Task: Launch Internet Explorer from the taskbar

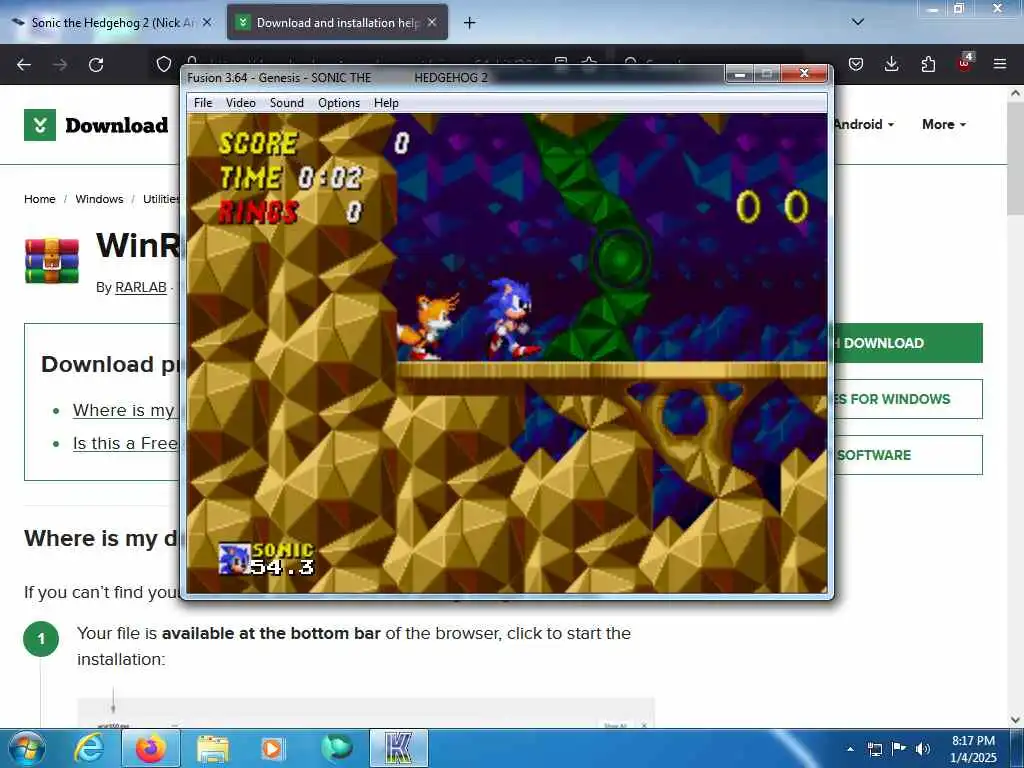Action: pyautogui.click(x=88, y=749)
